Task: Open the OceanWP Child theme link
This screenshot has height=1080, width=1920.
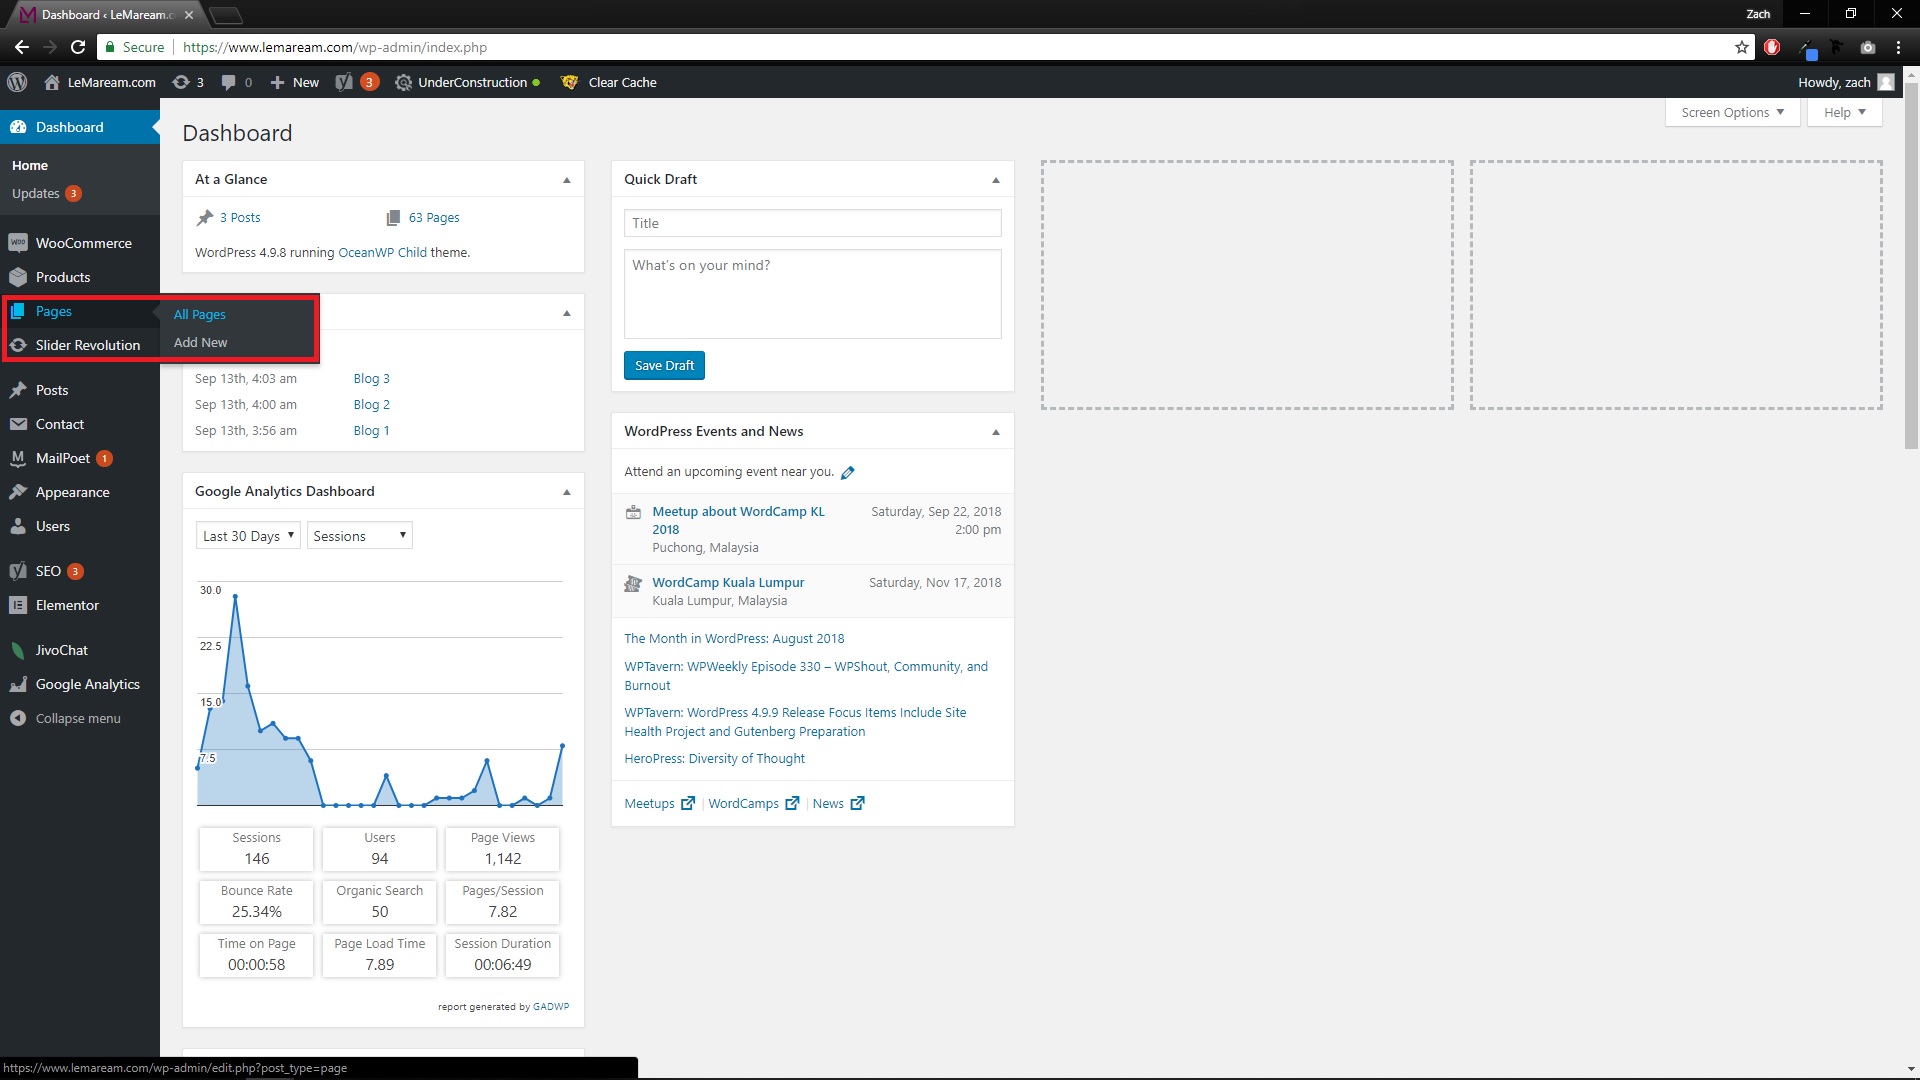Action: point(382,252)
